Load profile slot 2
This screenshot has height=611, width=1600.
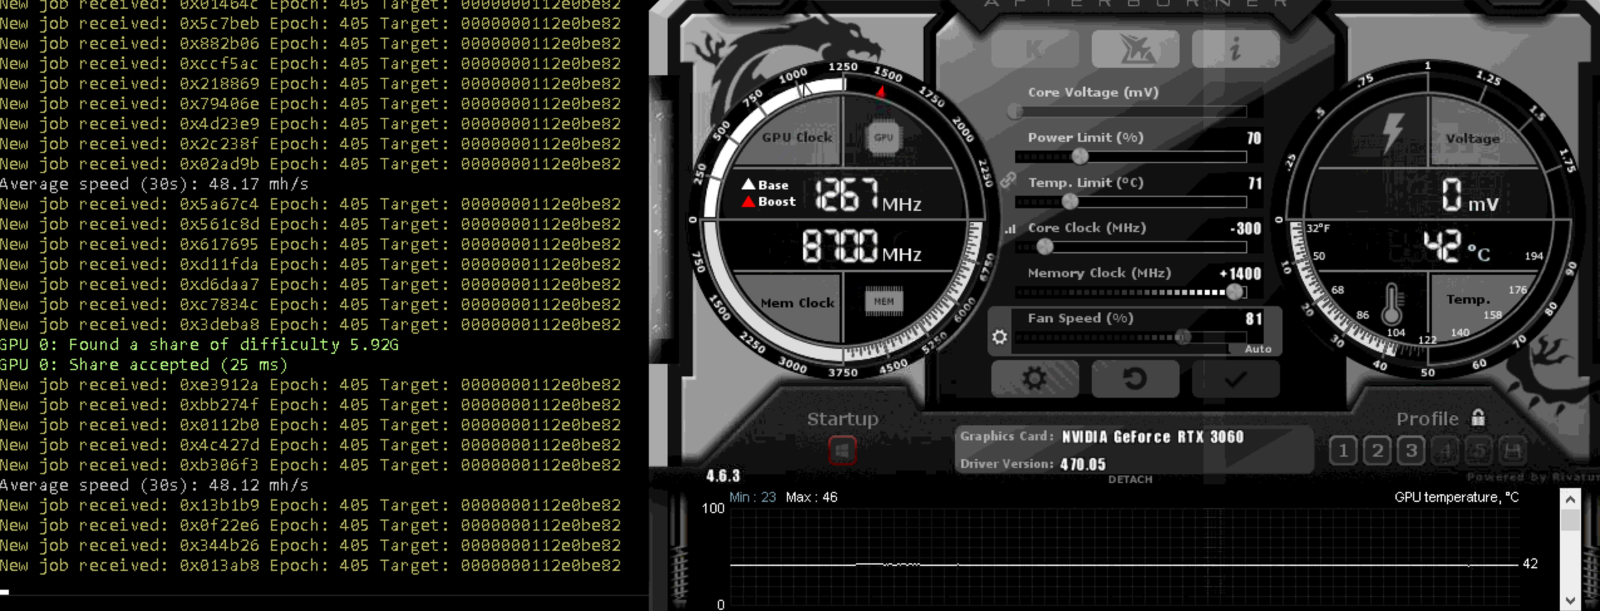tap(1377, 451)
